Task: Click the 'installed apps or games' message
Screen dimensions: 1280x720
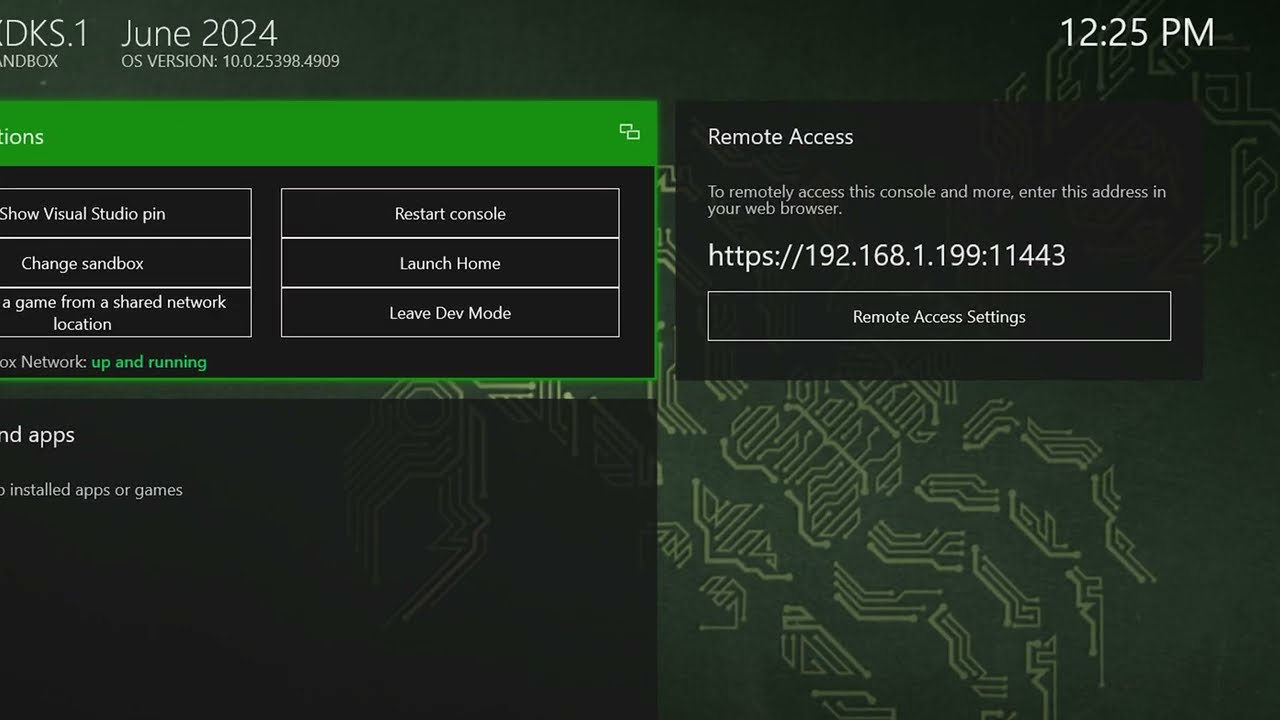Action: 91,490
